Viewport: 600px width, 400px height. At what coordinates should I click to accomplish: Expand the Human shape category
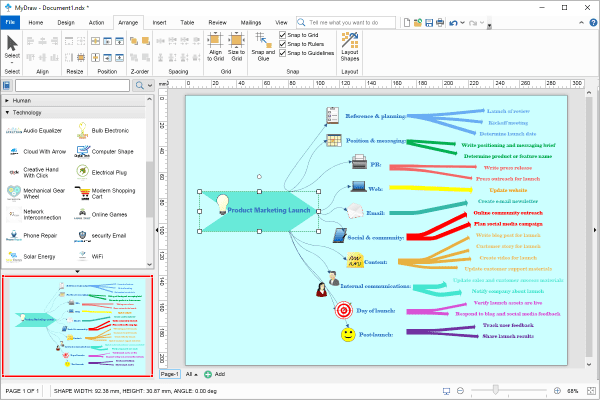click(73, 101)
